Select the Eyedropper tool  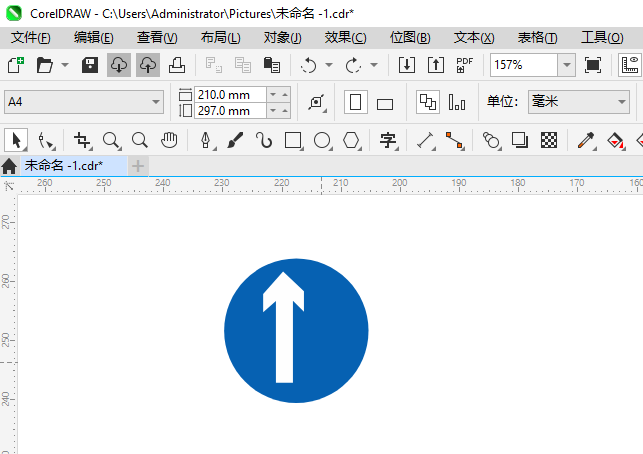[586, 141]
